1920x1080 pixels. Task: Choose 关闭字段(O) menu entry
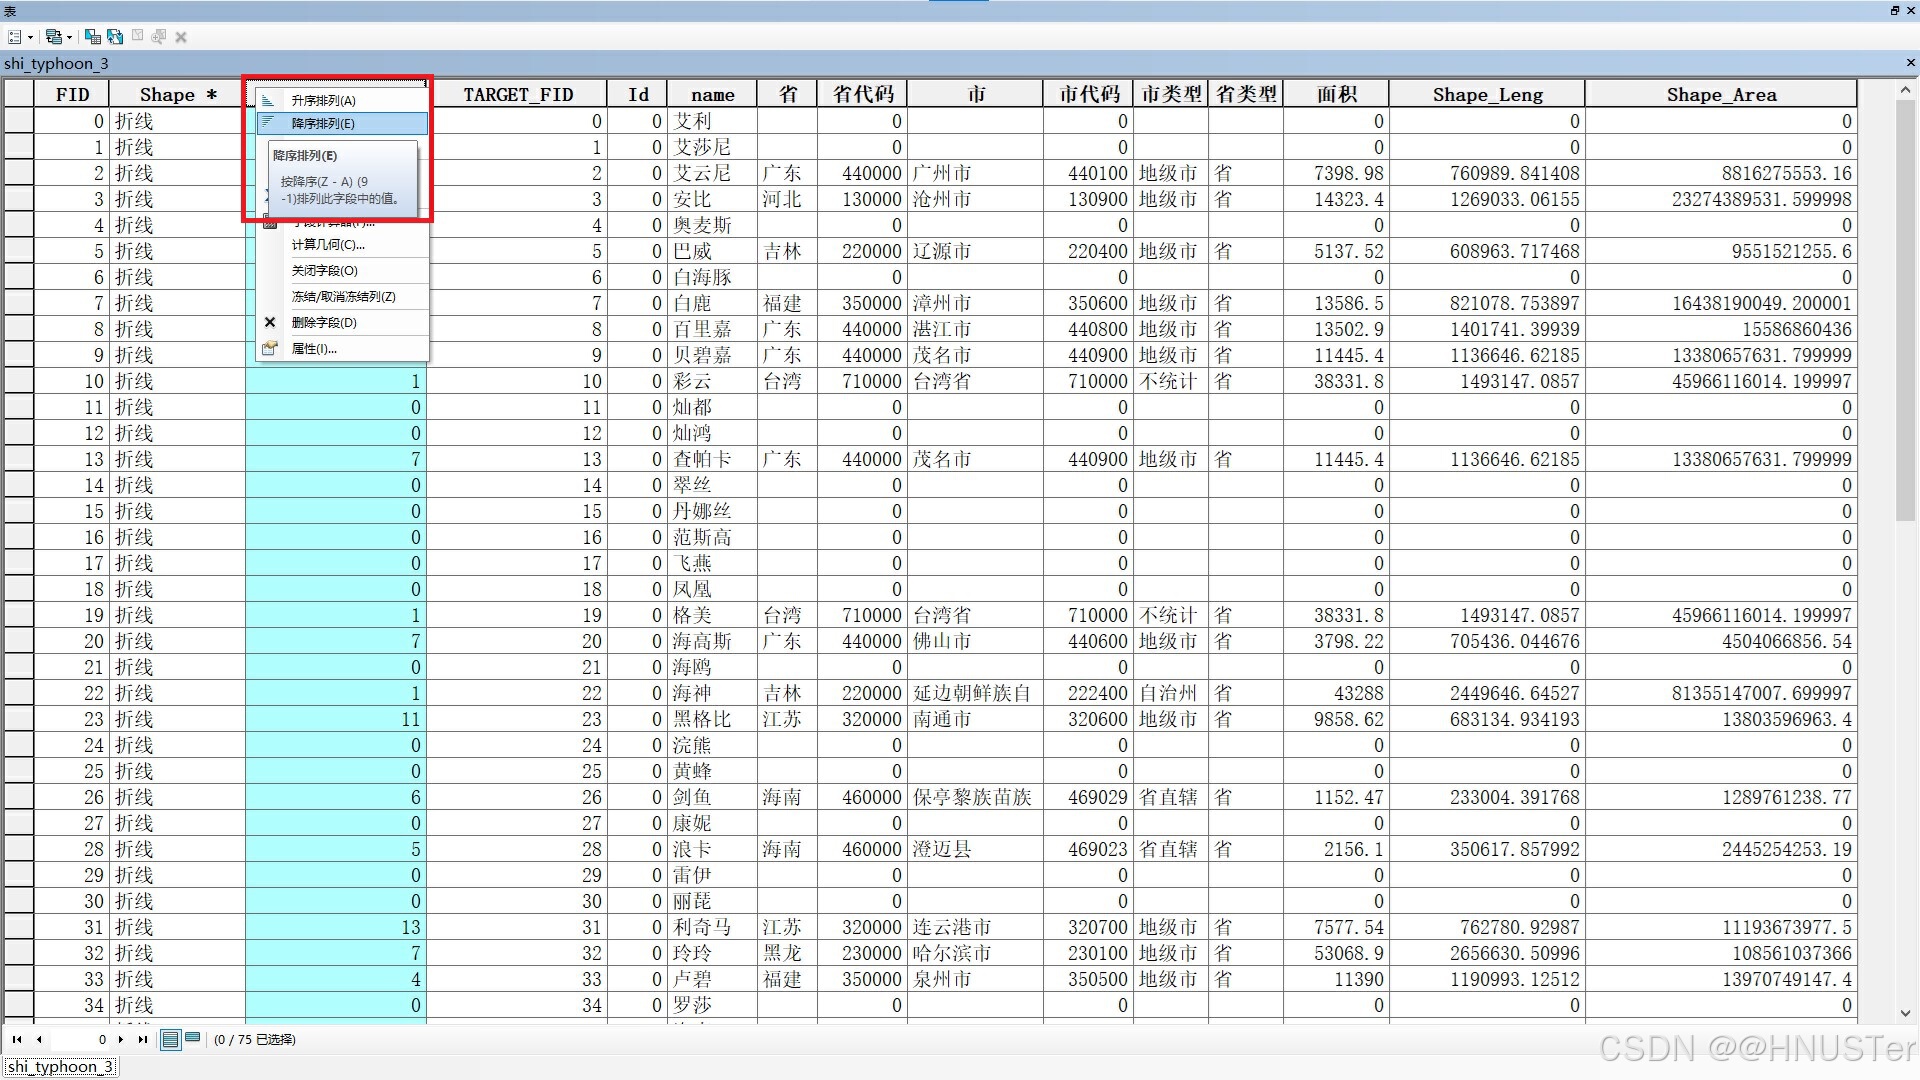[x=342, y=270]
